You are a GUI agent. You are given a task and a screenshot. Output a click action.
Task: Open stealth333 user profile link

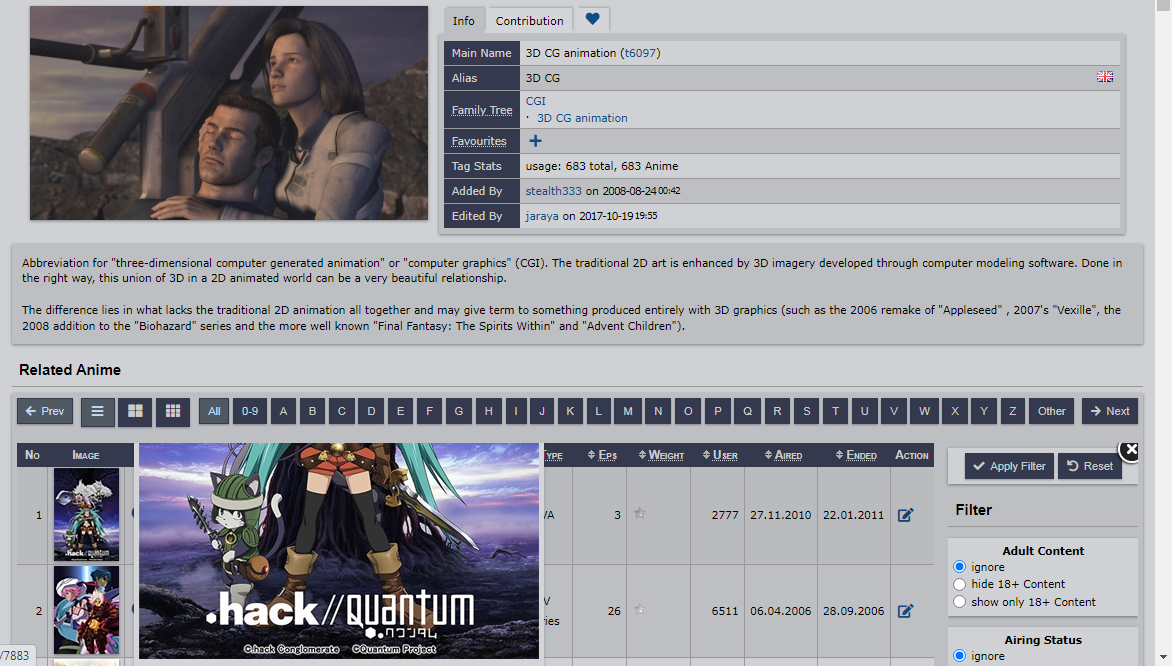pyautogui.click(x=553, y=191)
